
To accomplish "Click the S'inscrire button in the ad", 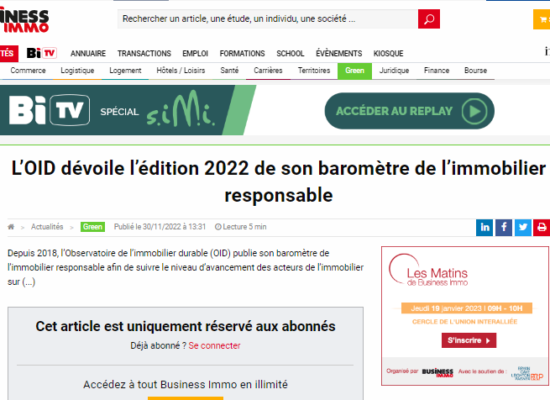I will (469, 340).
